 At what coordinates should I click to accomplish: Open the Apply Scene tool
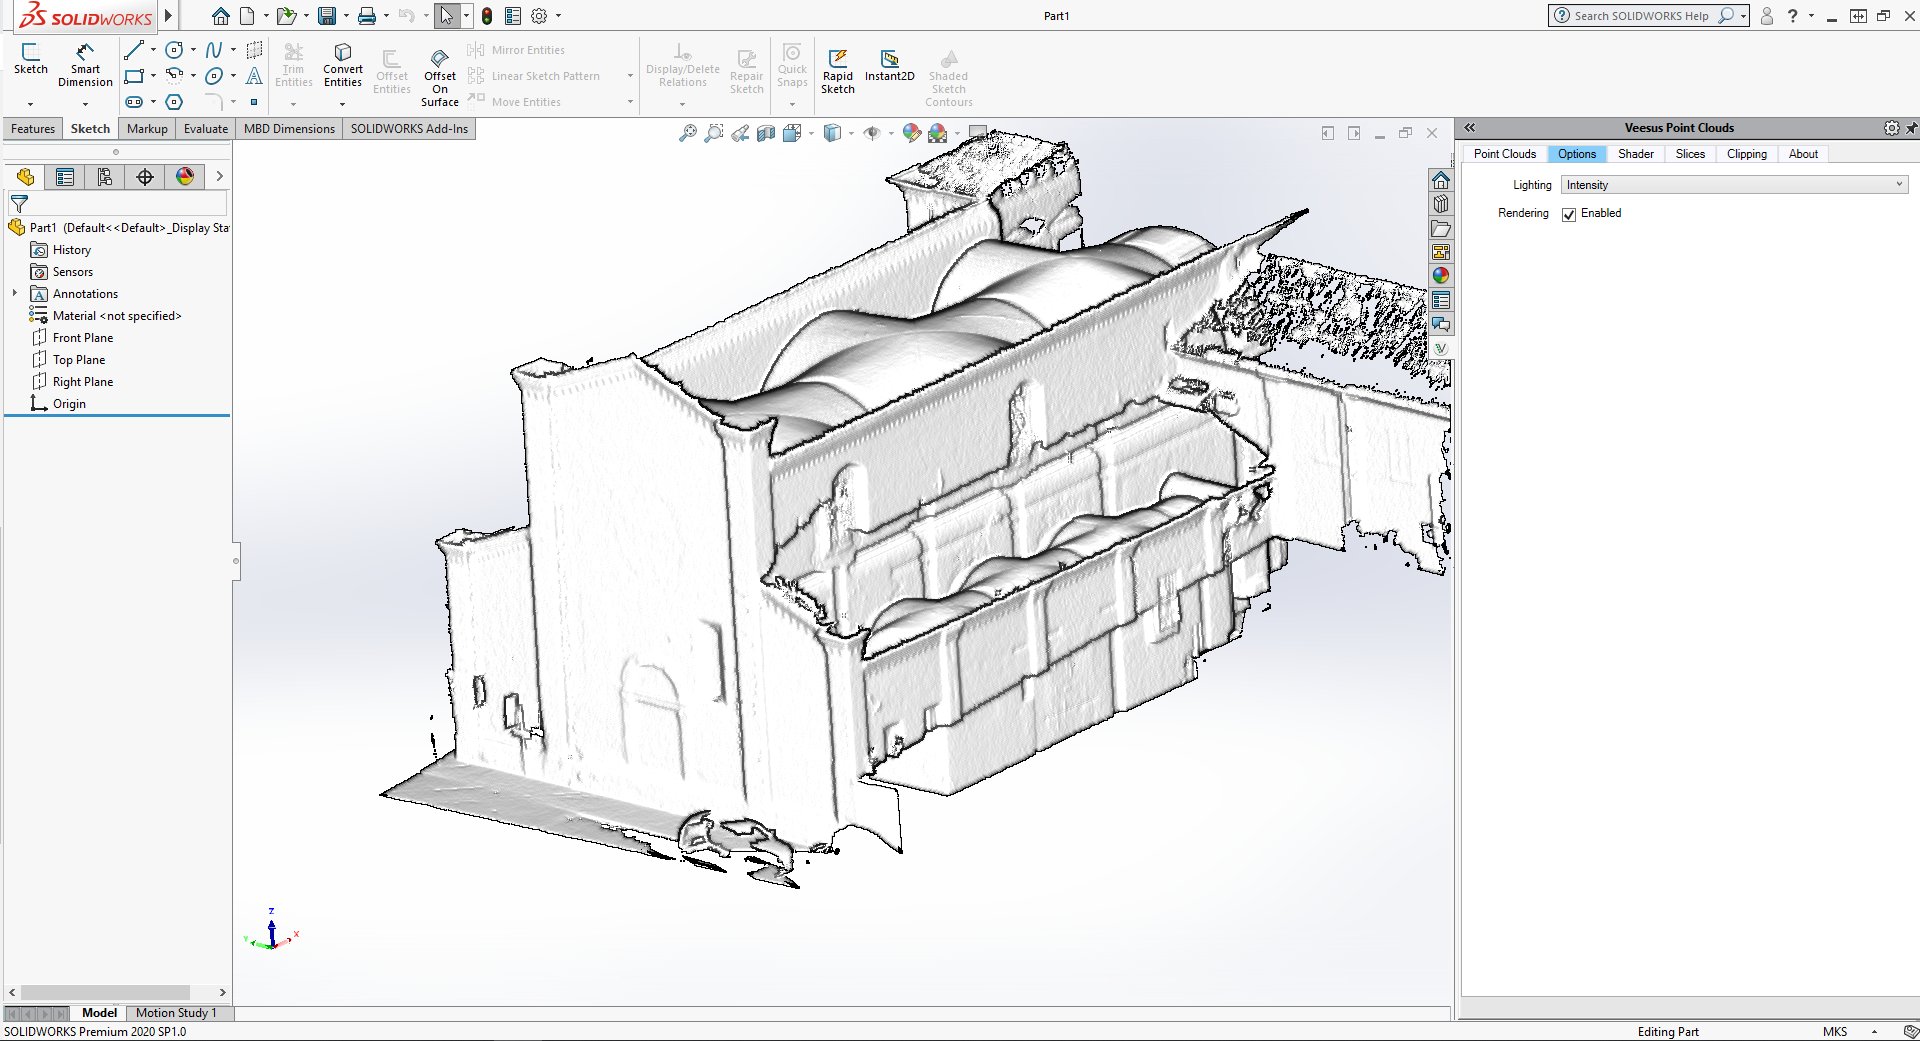(x=937, y=133)
